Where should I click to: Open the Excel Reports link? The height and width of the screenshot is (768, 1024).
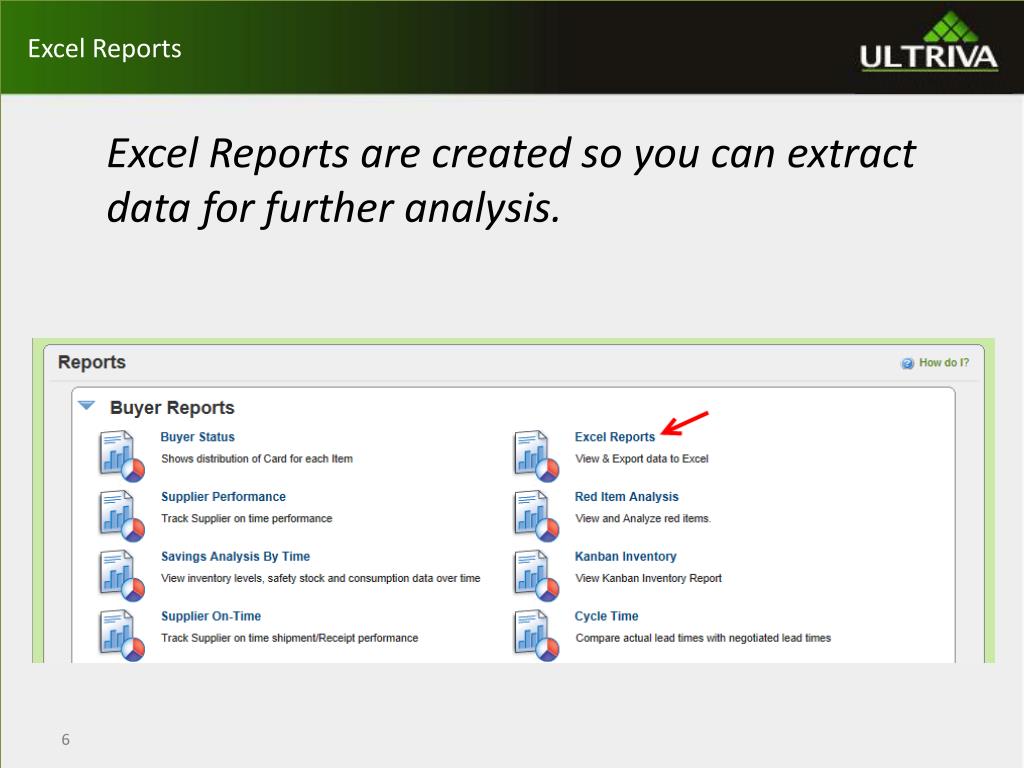[615, 437]
